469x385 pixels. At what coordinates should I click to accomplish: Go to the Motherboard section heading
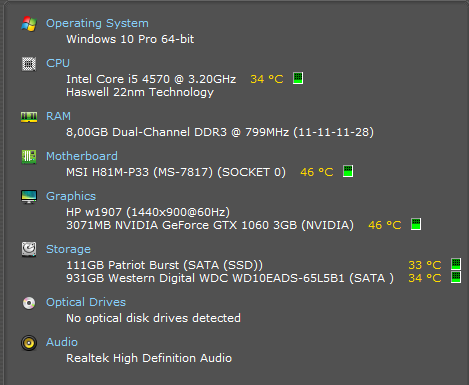(82, 156)
